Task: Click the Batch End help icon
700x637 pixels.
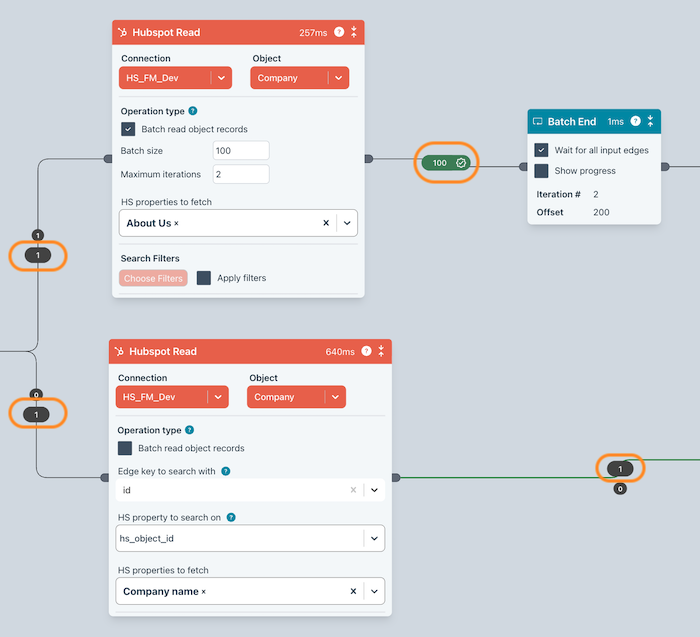Action: click(635, 122)
